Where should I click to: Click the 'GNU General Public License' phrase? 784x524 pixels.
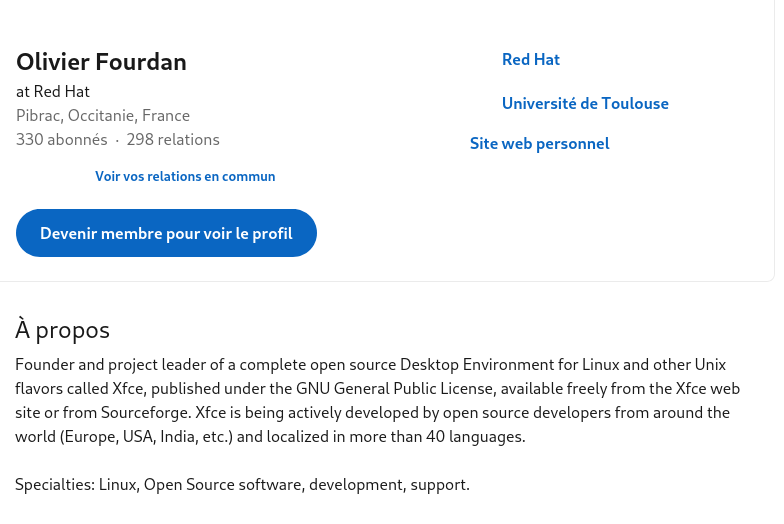(x=394, y=388)
